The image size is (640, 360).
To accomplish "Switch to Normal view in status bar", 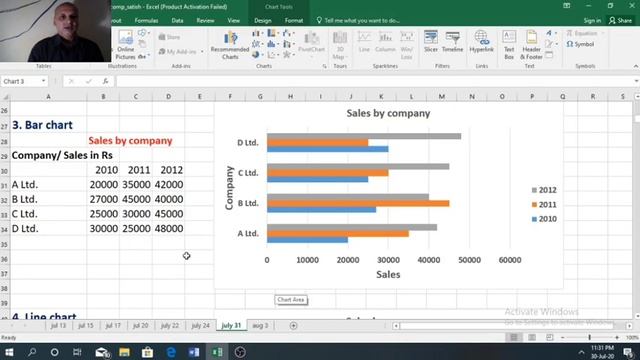I will [514, 338].
